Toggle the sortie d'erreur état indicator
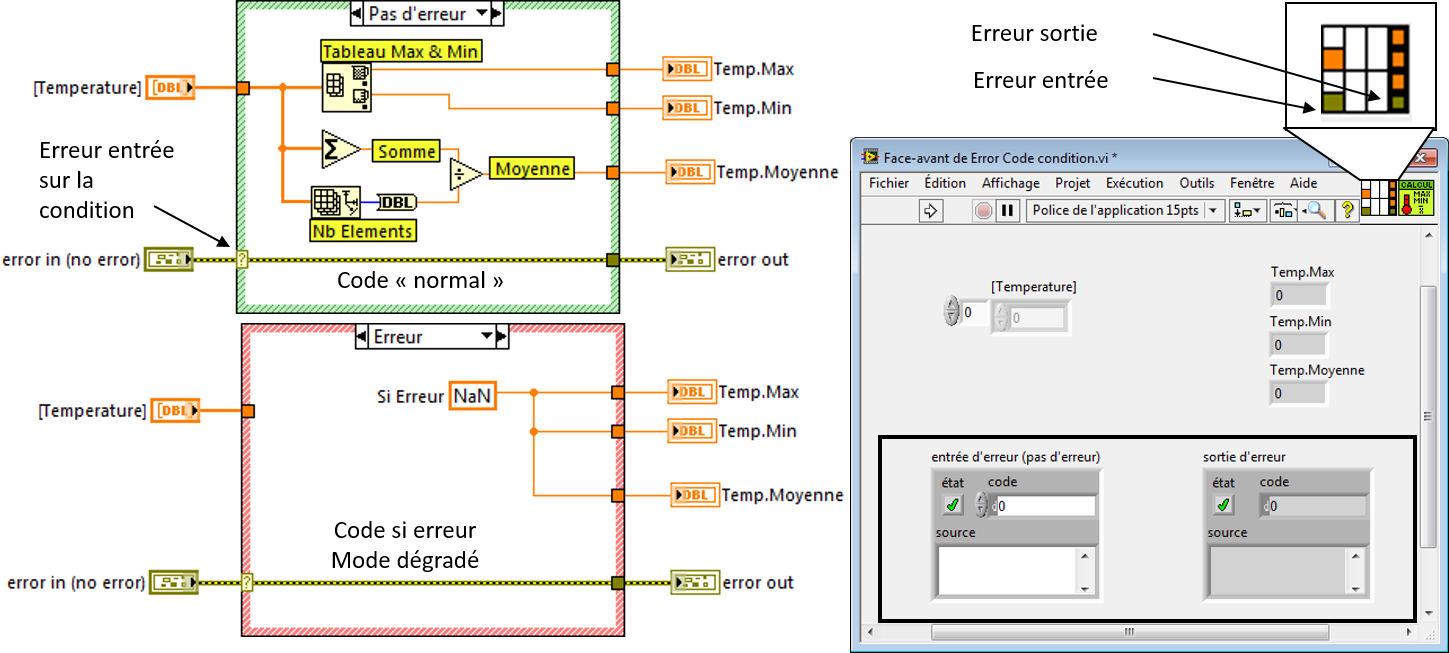This screenshot has width=1449, height=653. pos(1223,505)
